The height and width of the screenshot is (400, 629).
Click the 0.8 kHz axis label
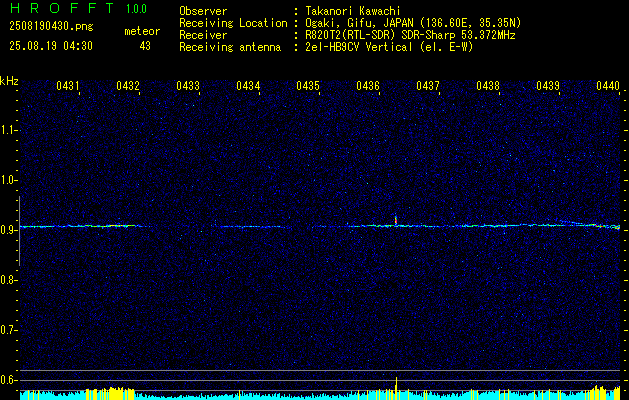point(8,280)
